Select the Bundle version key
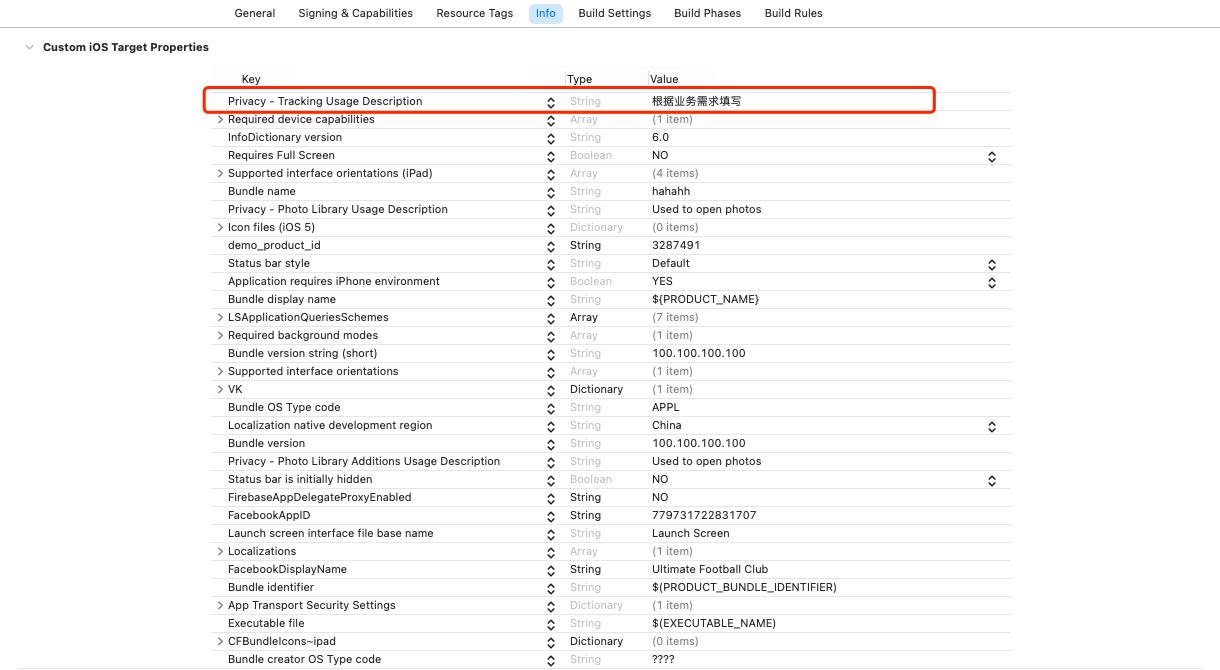The image size is (1220, 670). pyautogui.click(x=266, y=443)
